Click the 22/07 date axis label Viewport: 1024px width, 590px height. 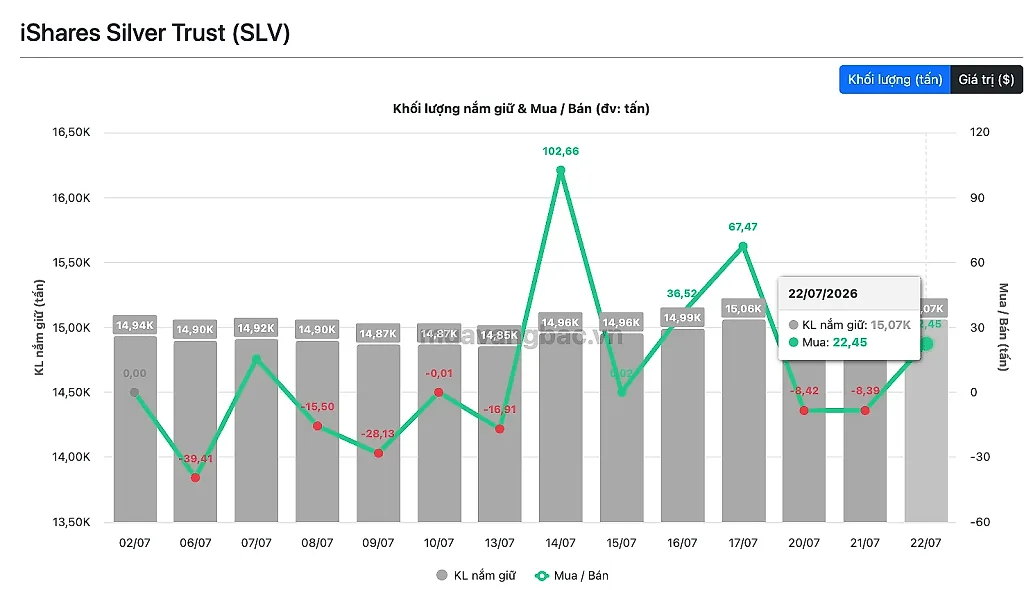pyautogui.click(x=925, y=543)
